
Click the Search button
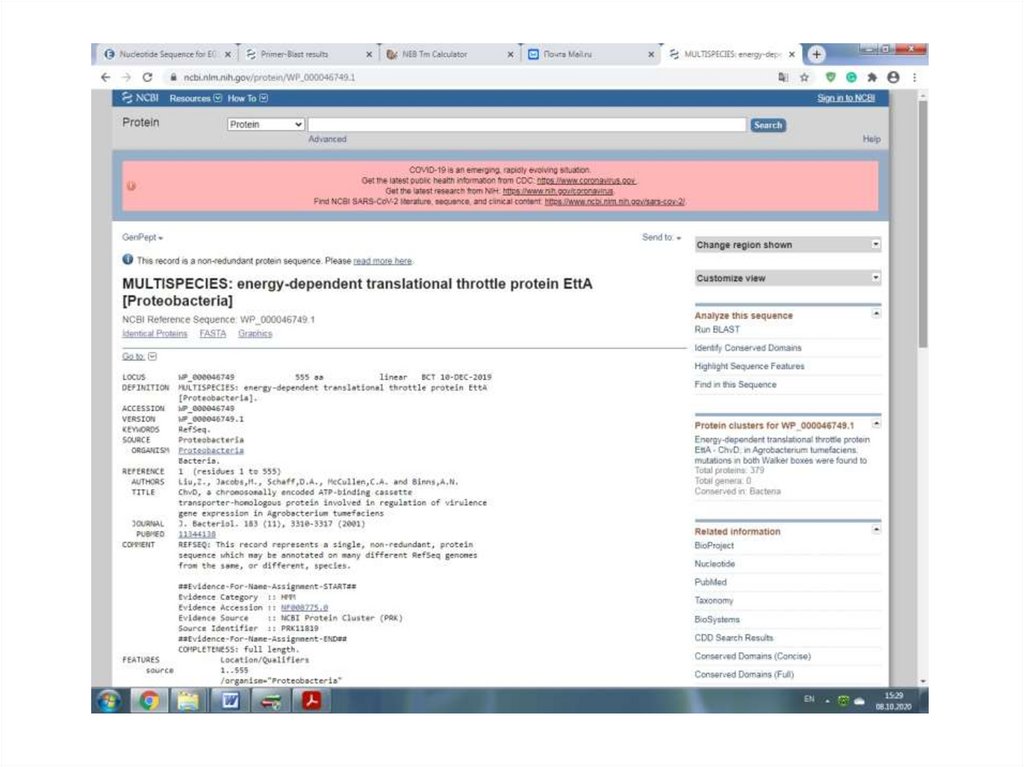click(768, 125)
